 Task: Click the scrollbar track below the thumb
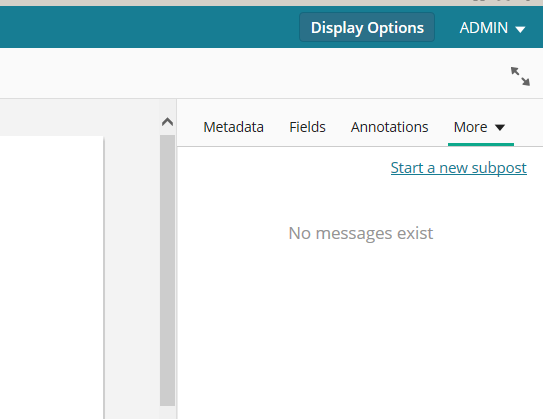167,412
